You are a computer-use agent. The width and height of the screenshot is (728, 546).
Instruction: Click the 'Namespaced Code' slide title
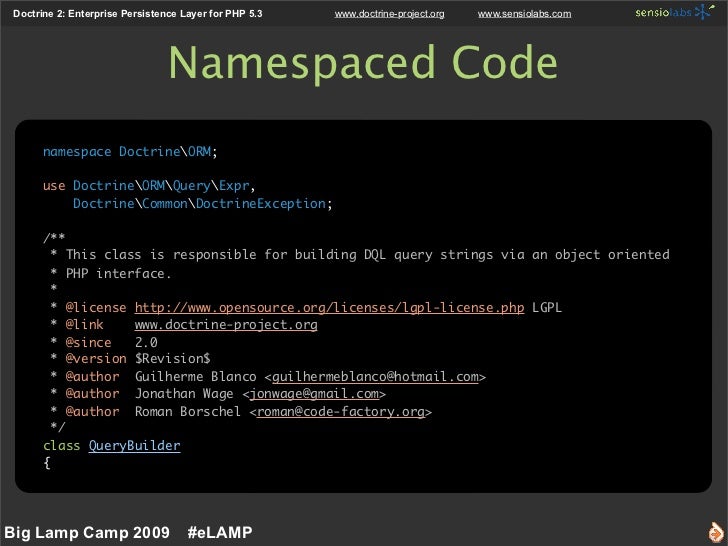tap(363, 63)
